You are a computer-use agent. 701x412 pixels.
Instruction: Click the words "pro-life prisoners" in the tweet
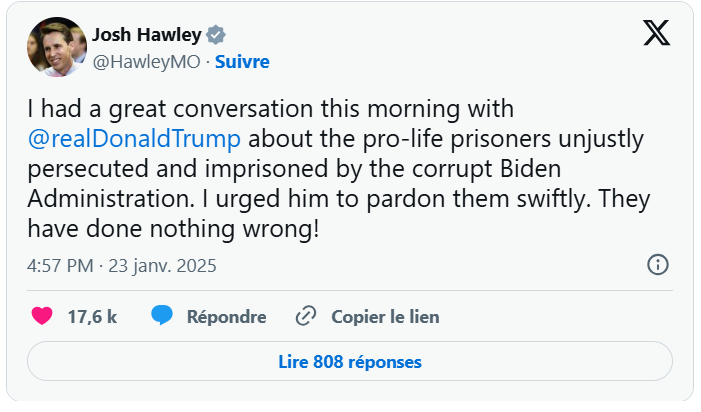[x=420, y=137]
